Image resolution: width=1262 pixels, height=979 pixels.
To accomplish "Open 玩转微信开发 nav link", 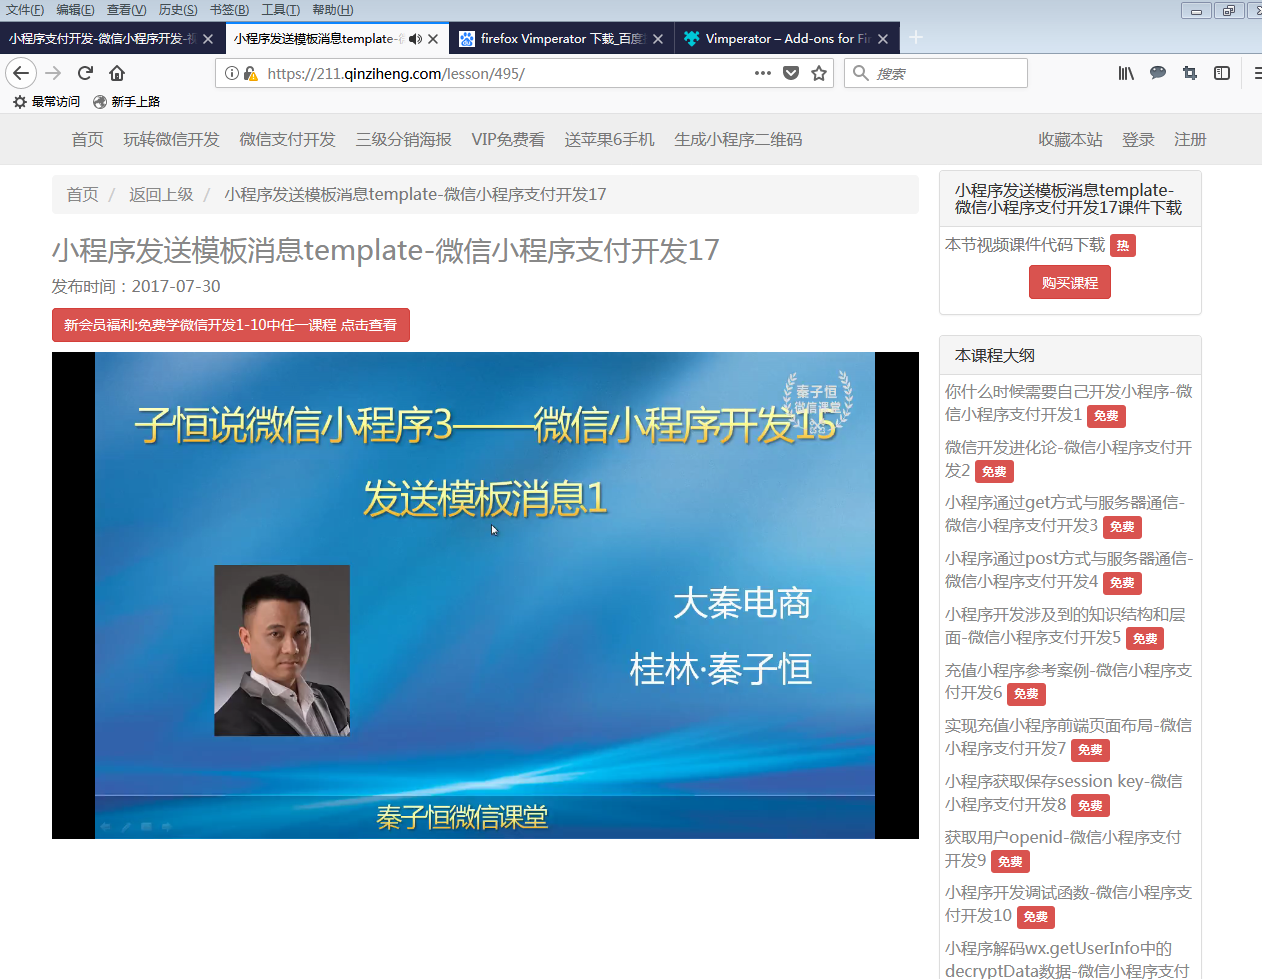I will pos(171,139).
